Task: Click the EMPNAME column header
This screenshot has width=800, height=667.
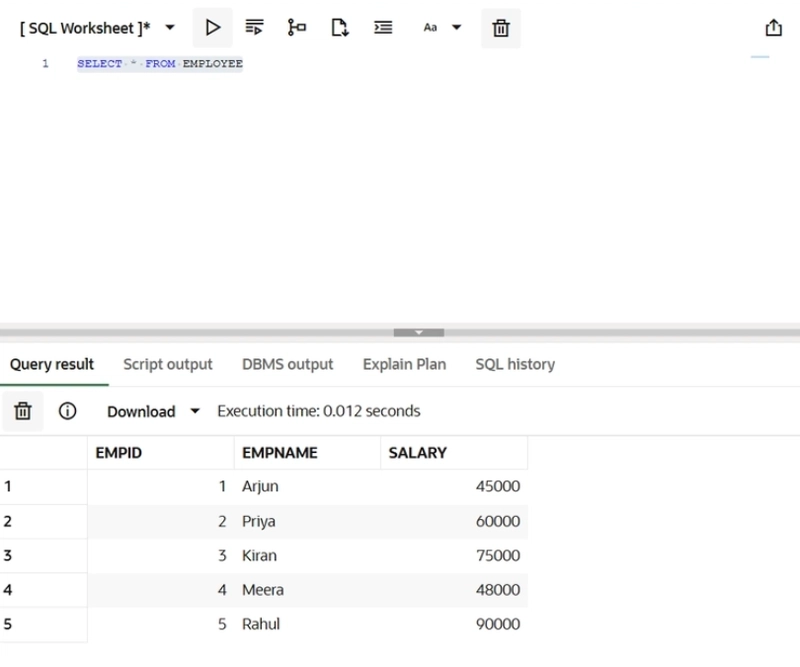Action: [x=280, y=453]
